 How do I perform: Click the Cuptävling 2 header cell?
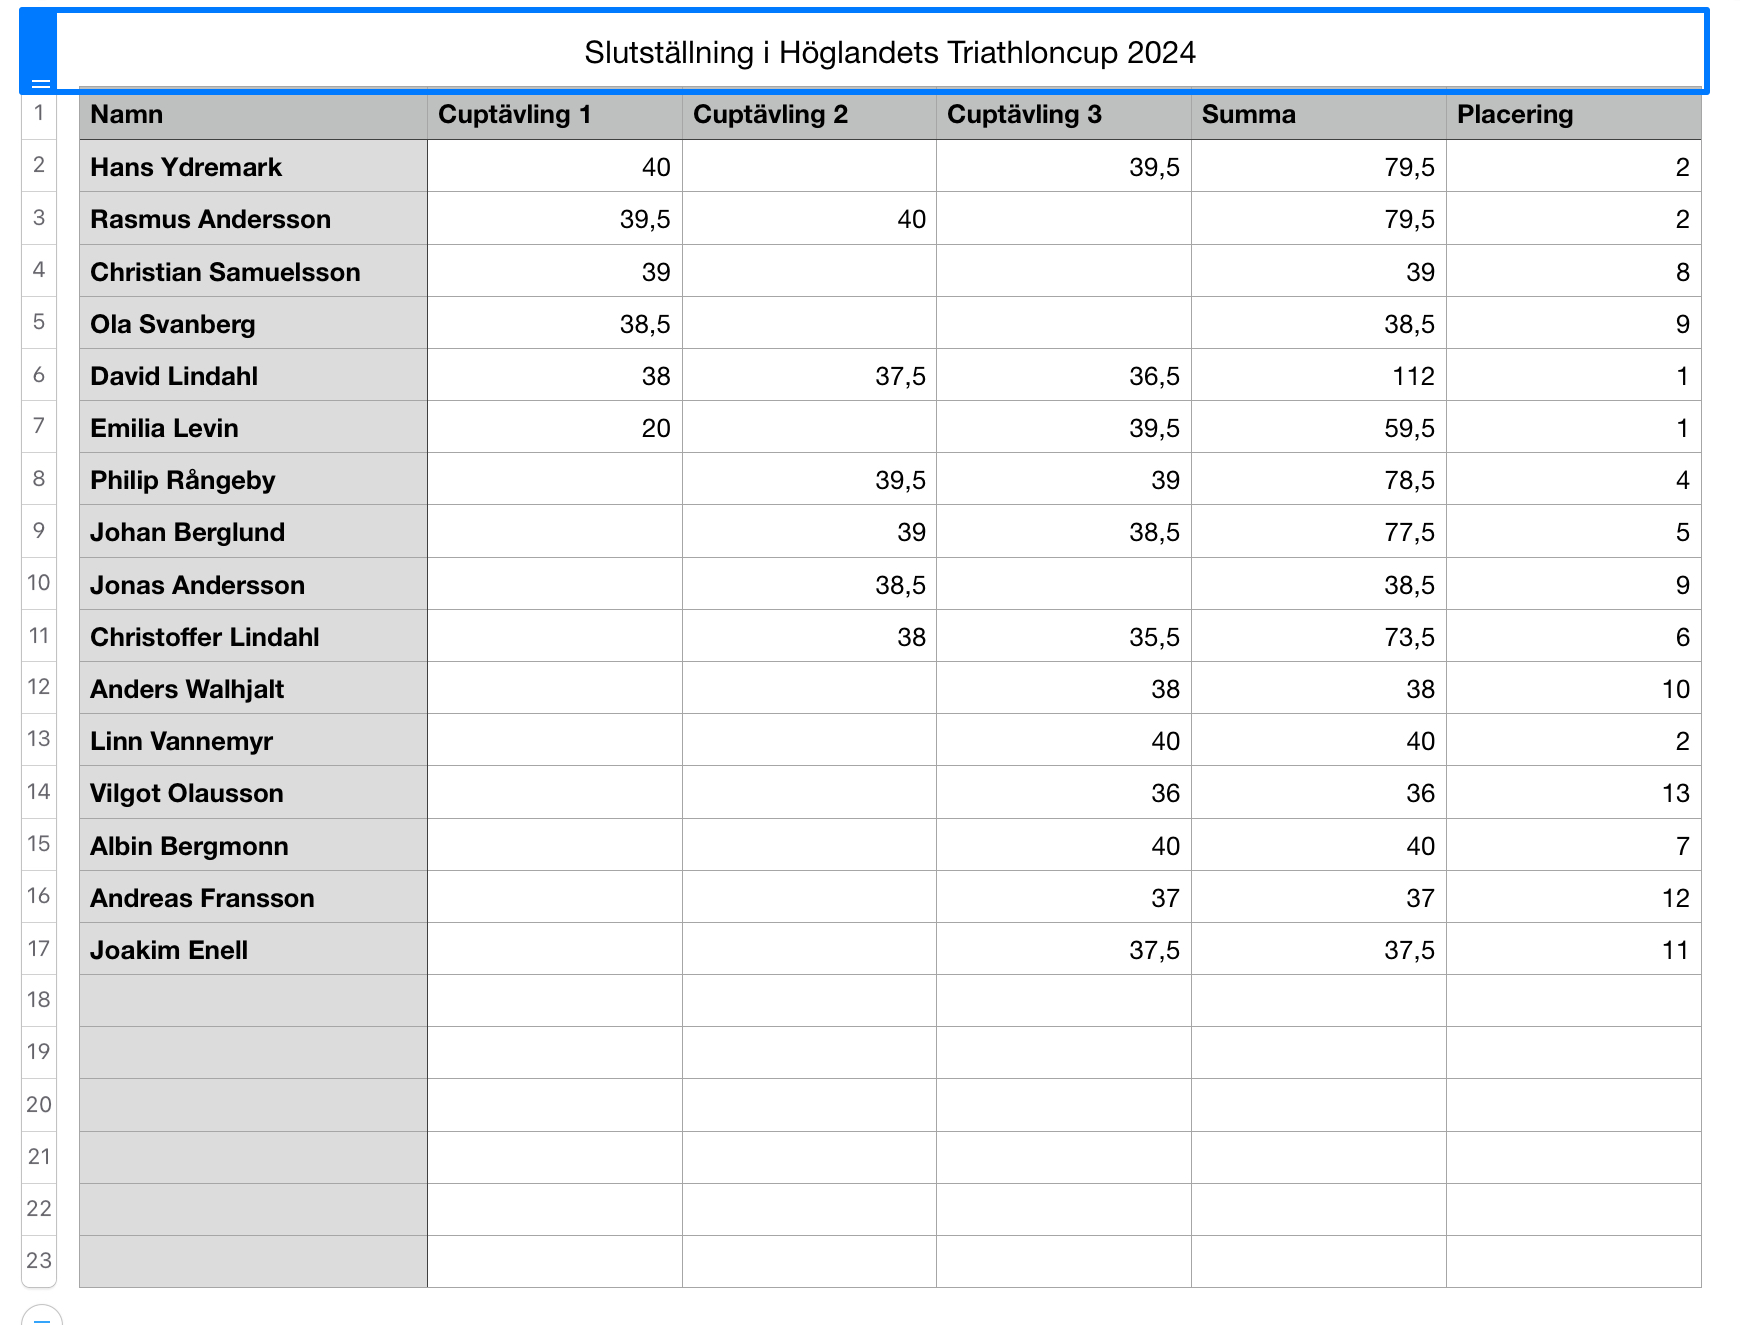809,115
